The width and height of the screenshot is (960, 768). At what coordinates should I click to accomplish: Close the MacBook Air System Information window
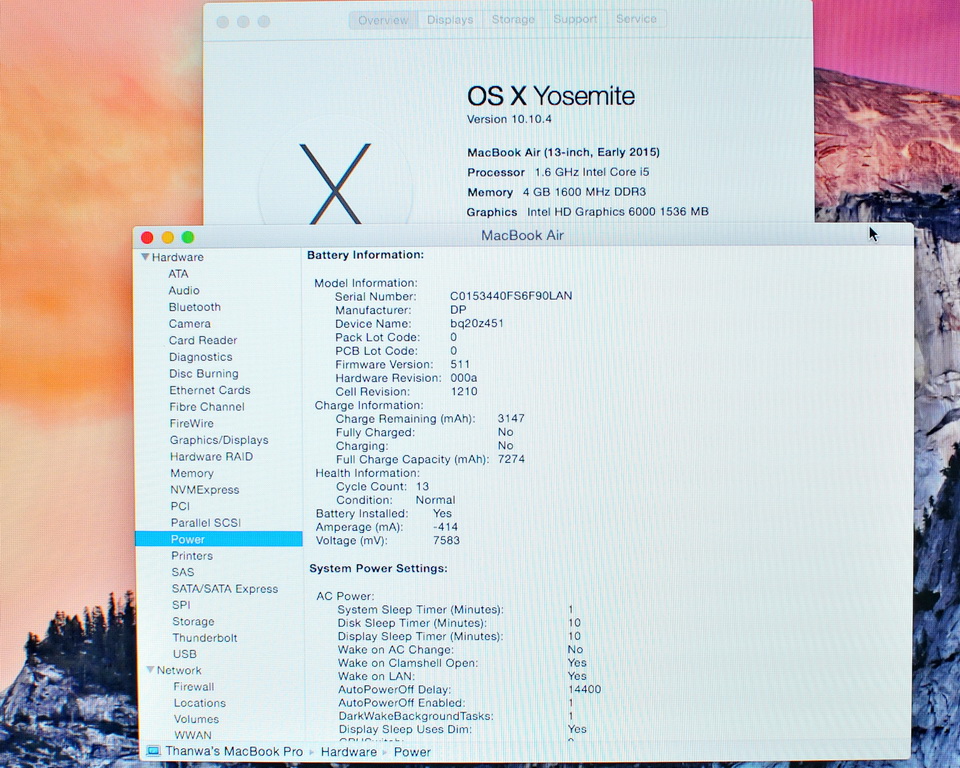pyautogui.click(x=147, y=237)
